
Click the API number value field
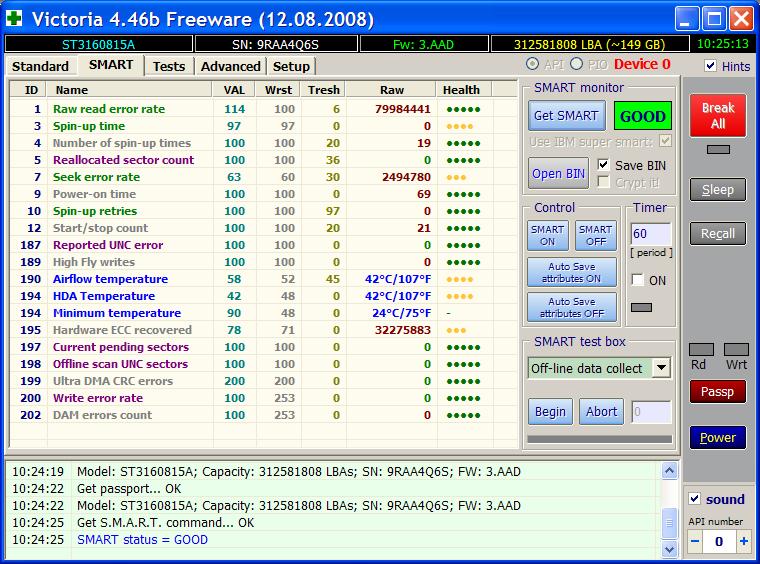coord(719,541)
